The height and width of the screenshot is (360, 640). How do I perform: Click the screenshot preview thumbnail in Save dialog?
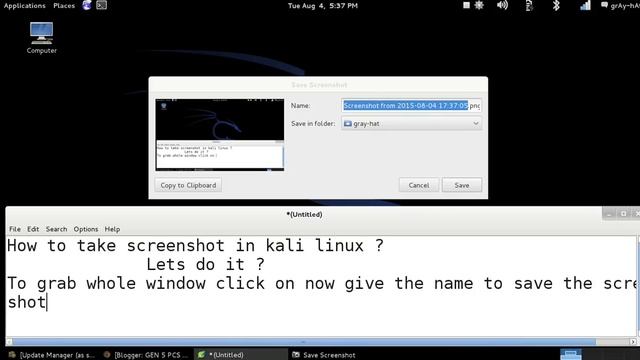click(220, 134)
